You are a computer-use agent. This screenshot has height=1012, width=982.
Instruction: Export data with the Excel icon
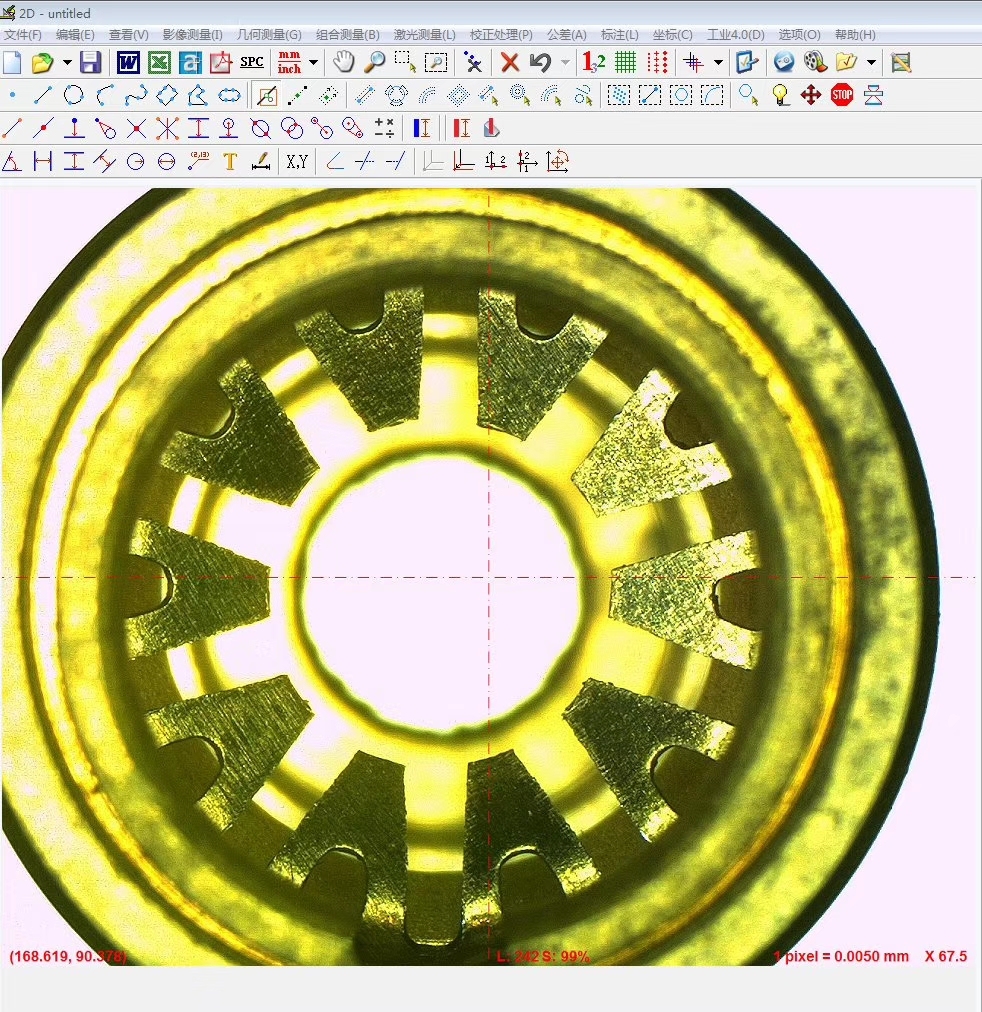[159, 63]
